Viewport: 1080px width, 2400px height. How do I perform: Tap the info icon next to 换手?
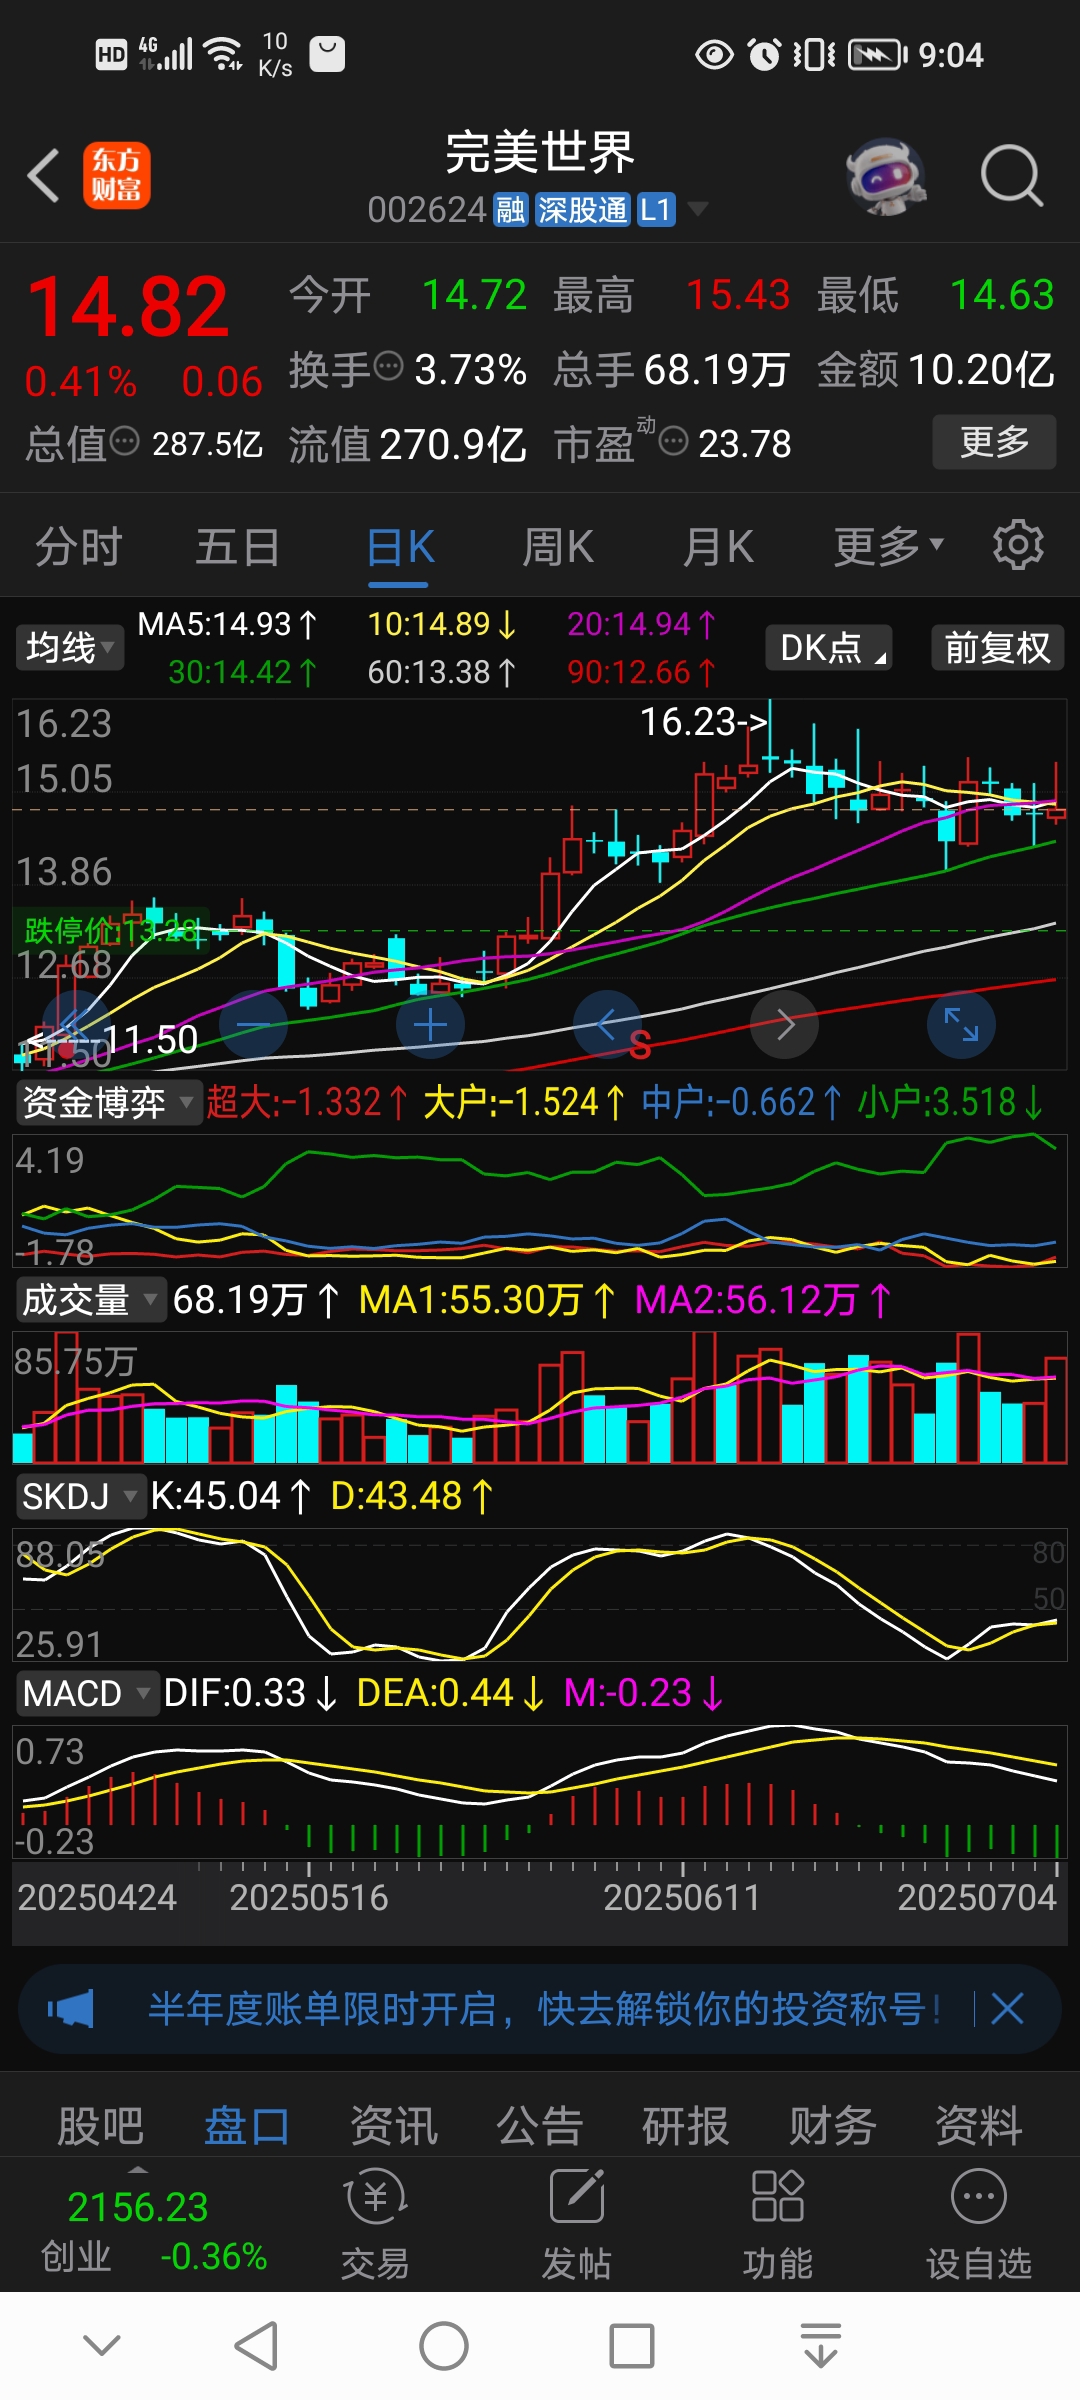coord(388,367)
